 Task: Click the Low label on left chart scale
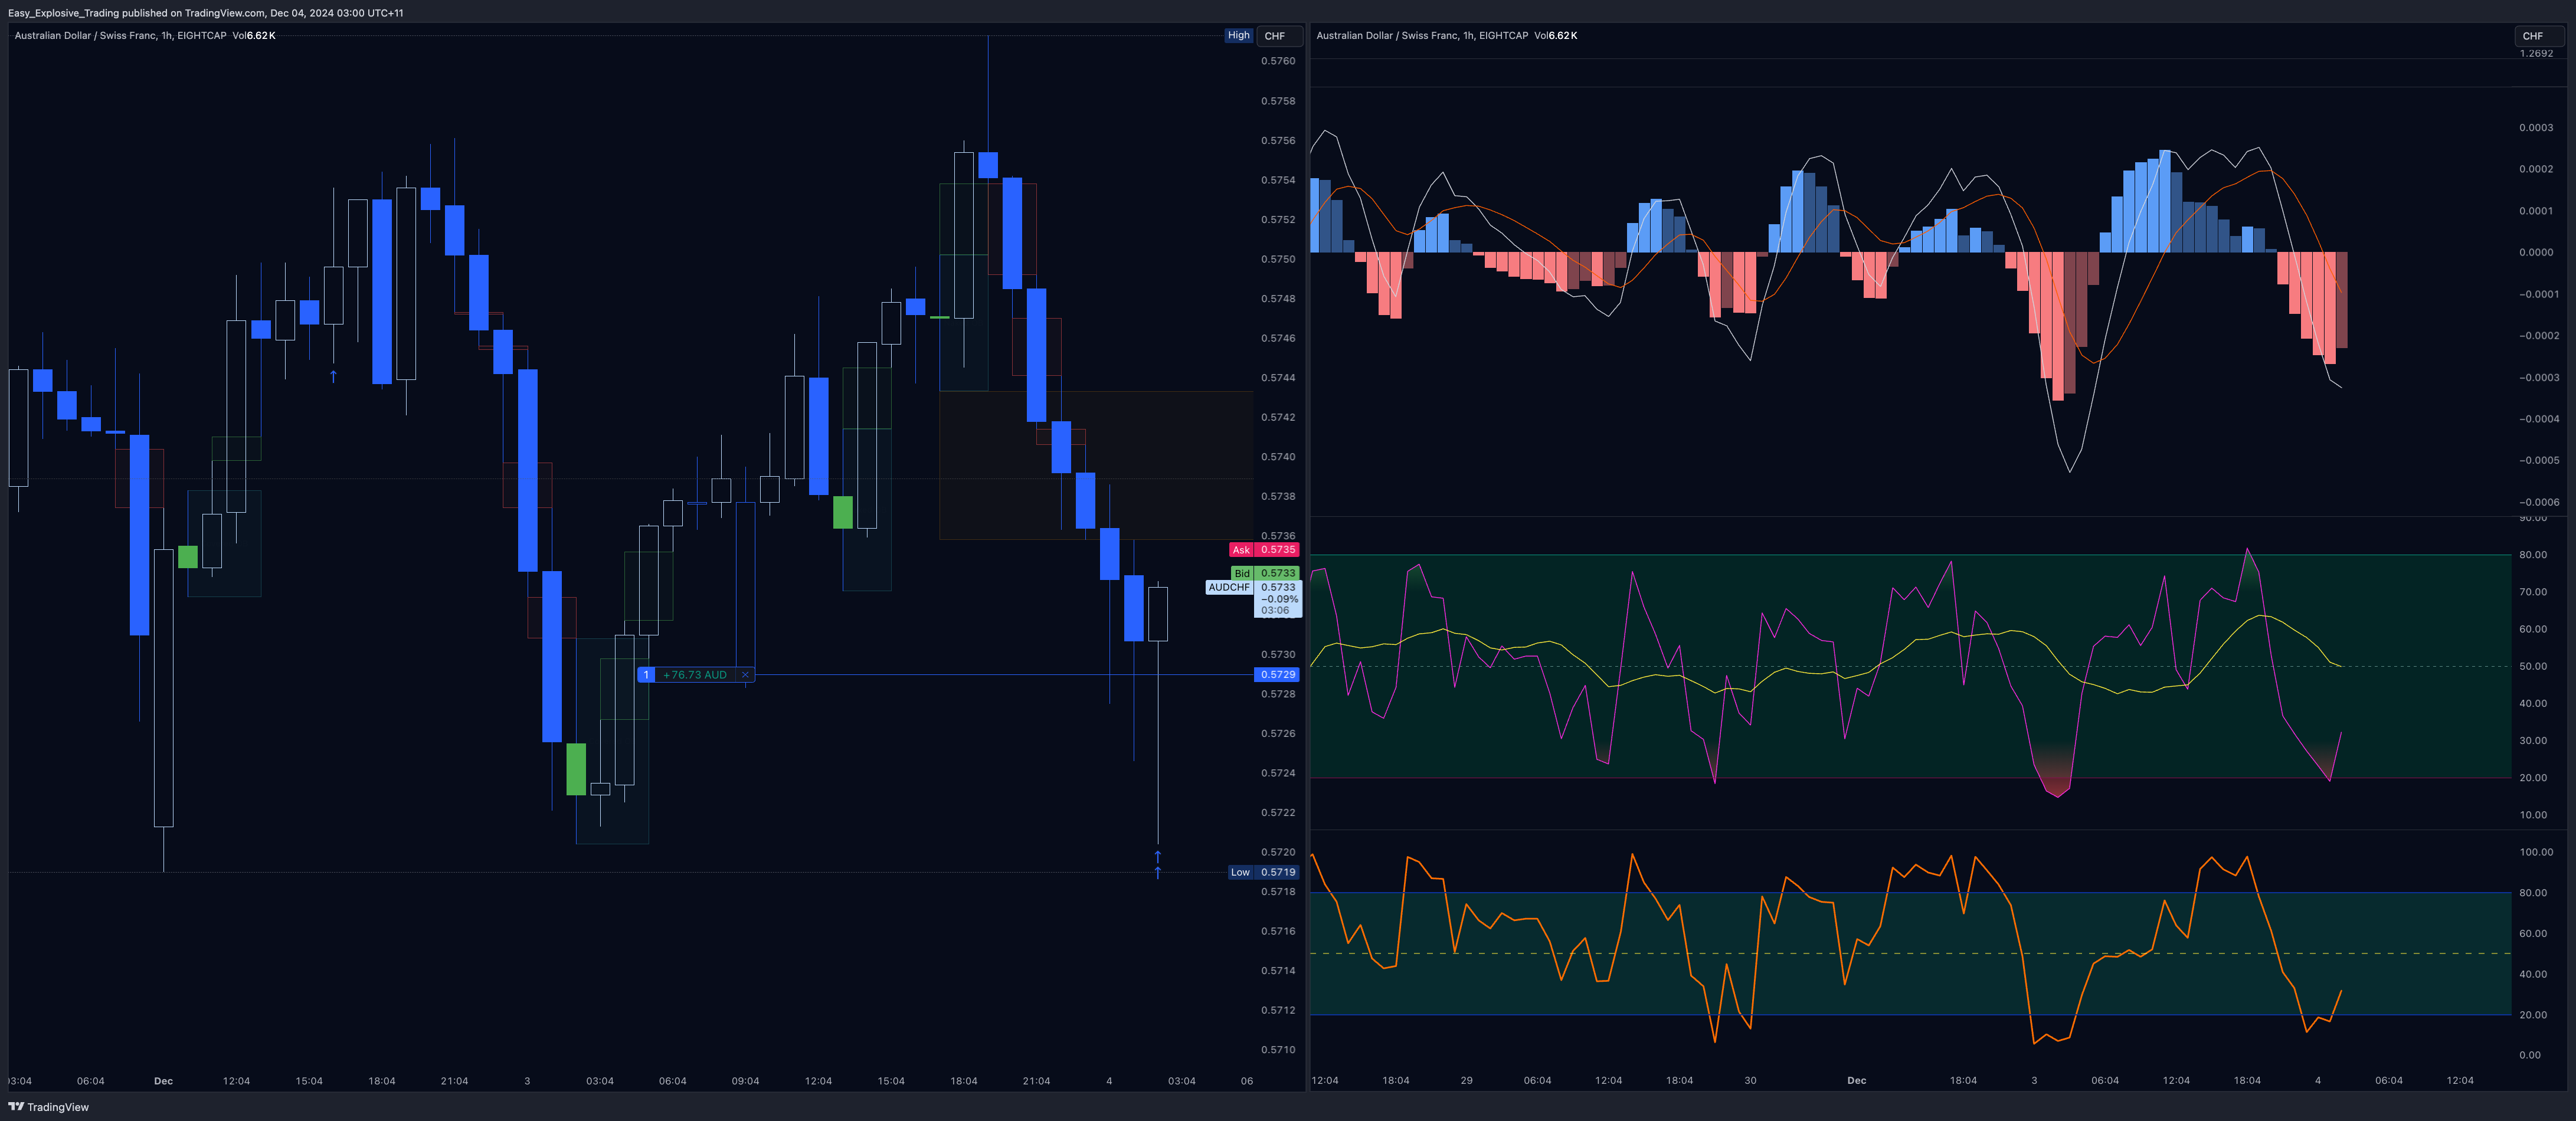tap(1240, 872)
